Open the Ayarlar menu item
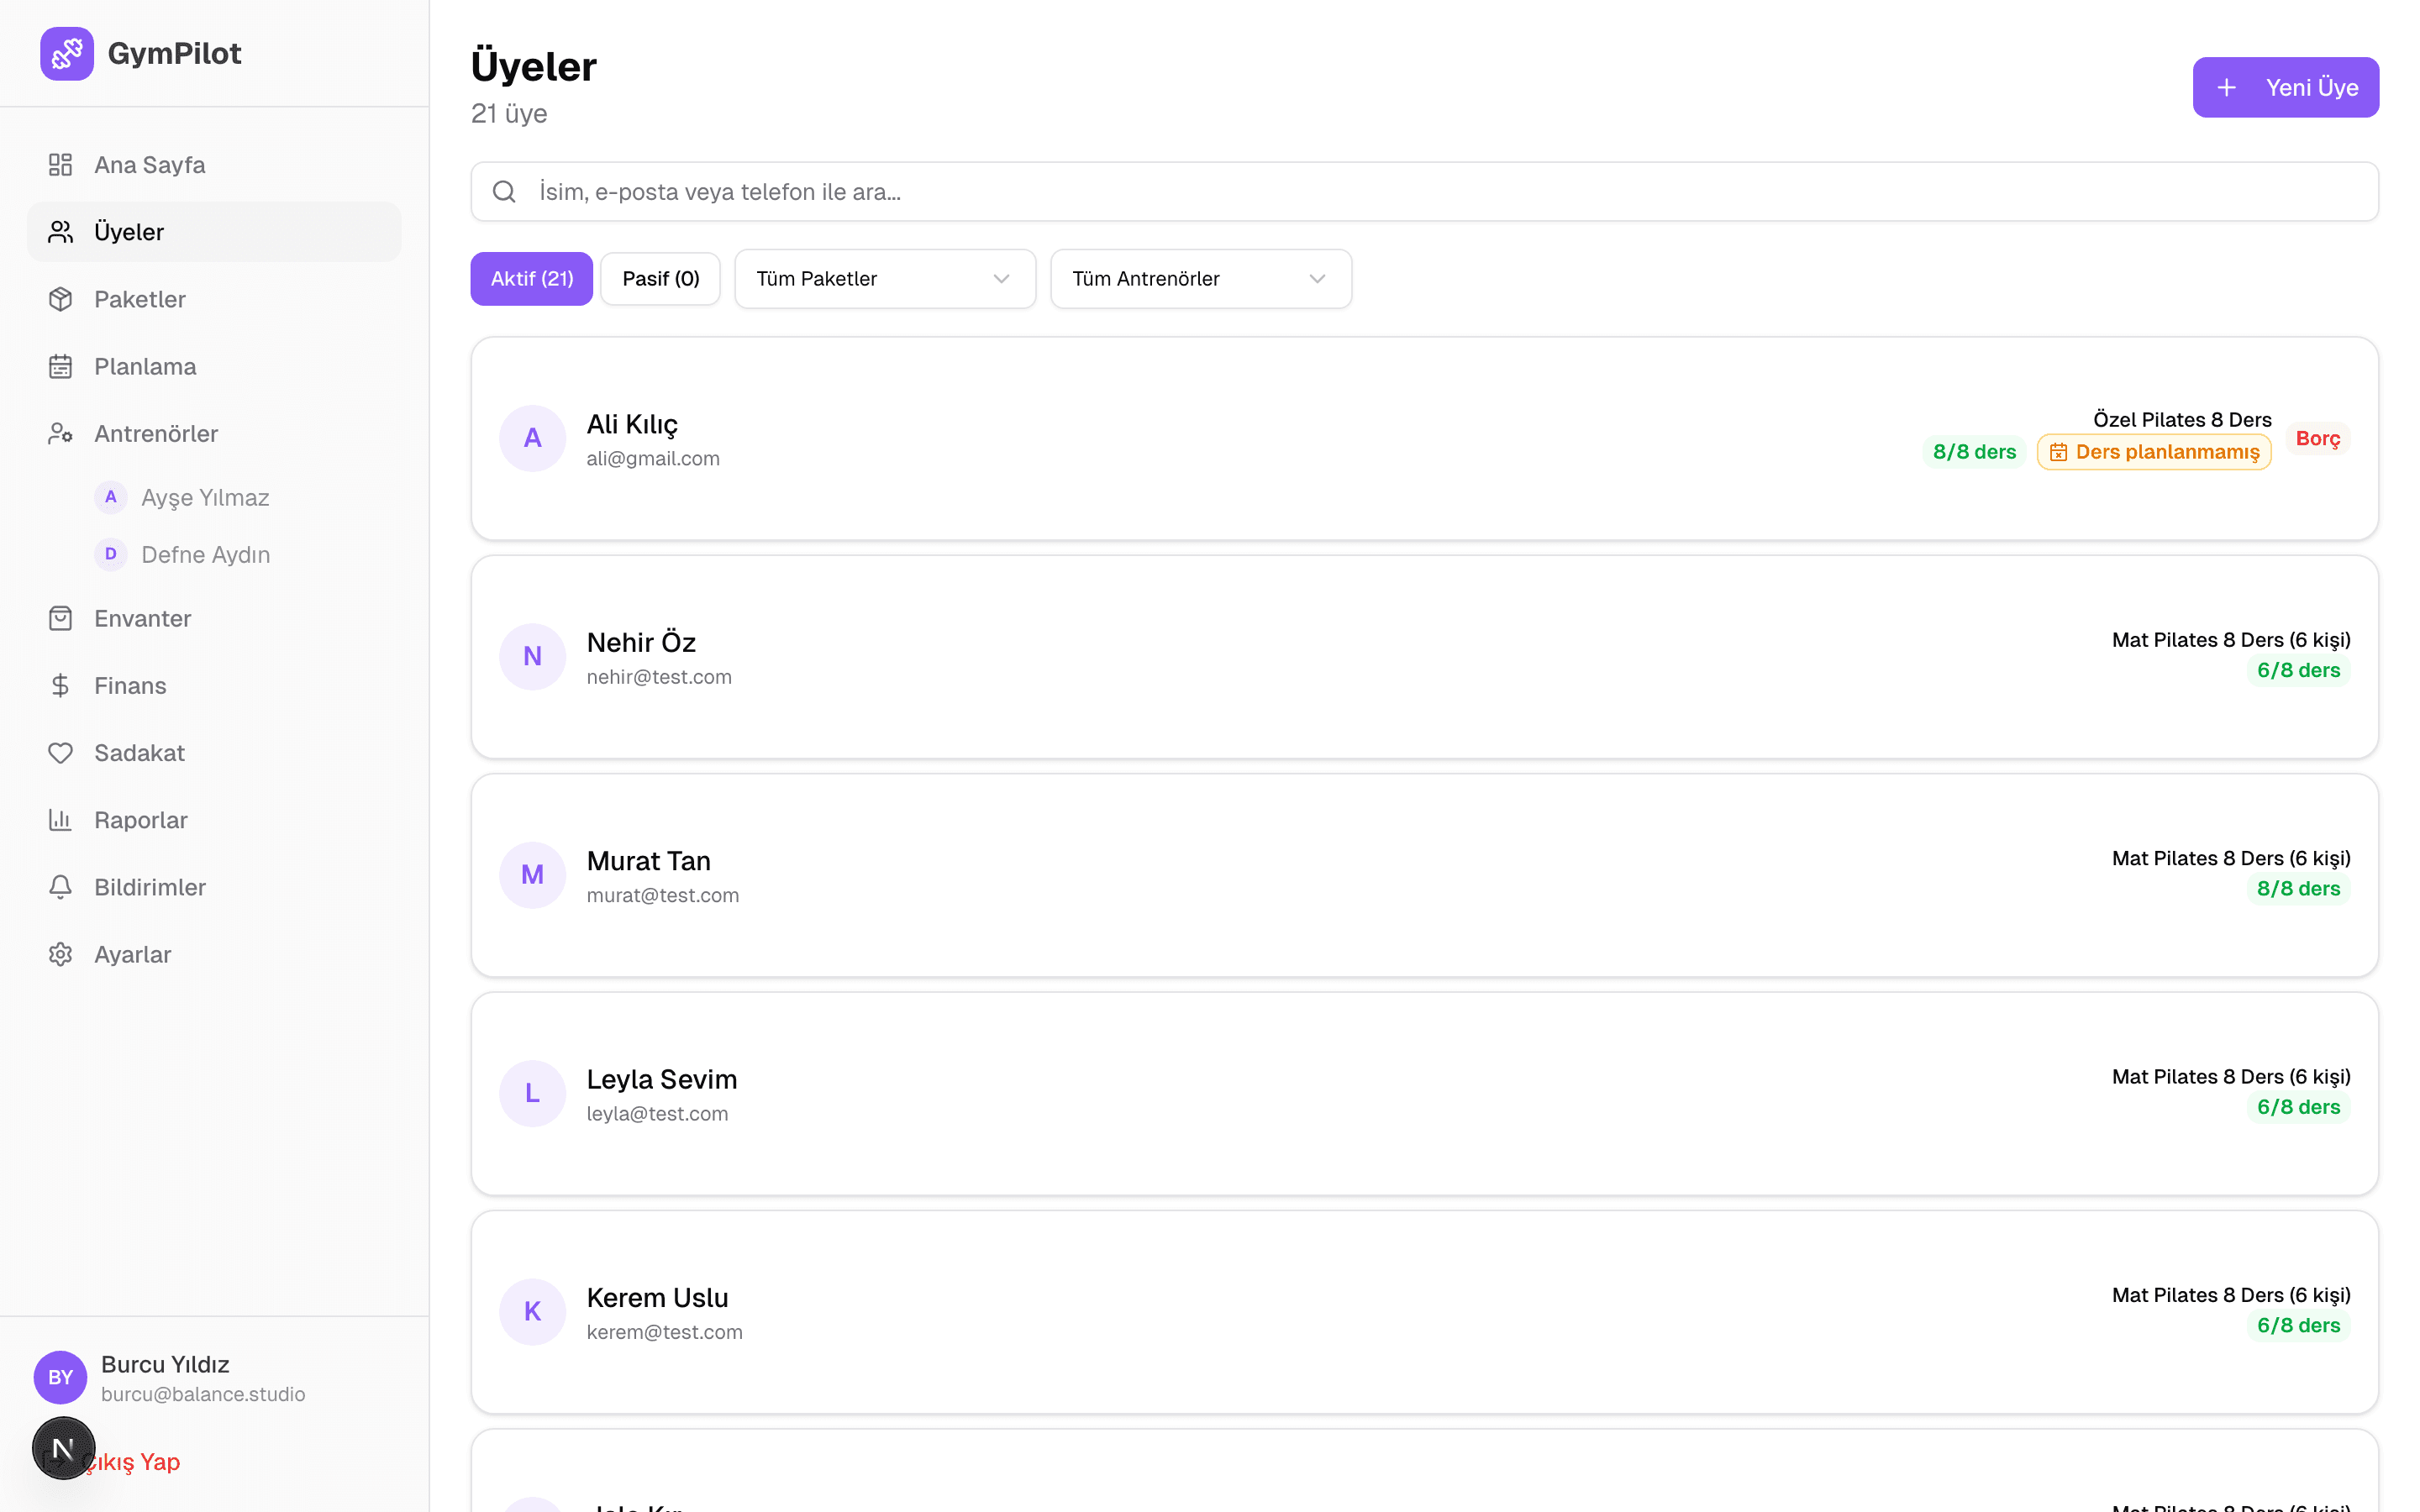This screenshot has height=1512, width=2420. 214,954
